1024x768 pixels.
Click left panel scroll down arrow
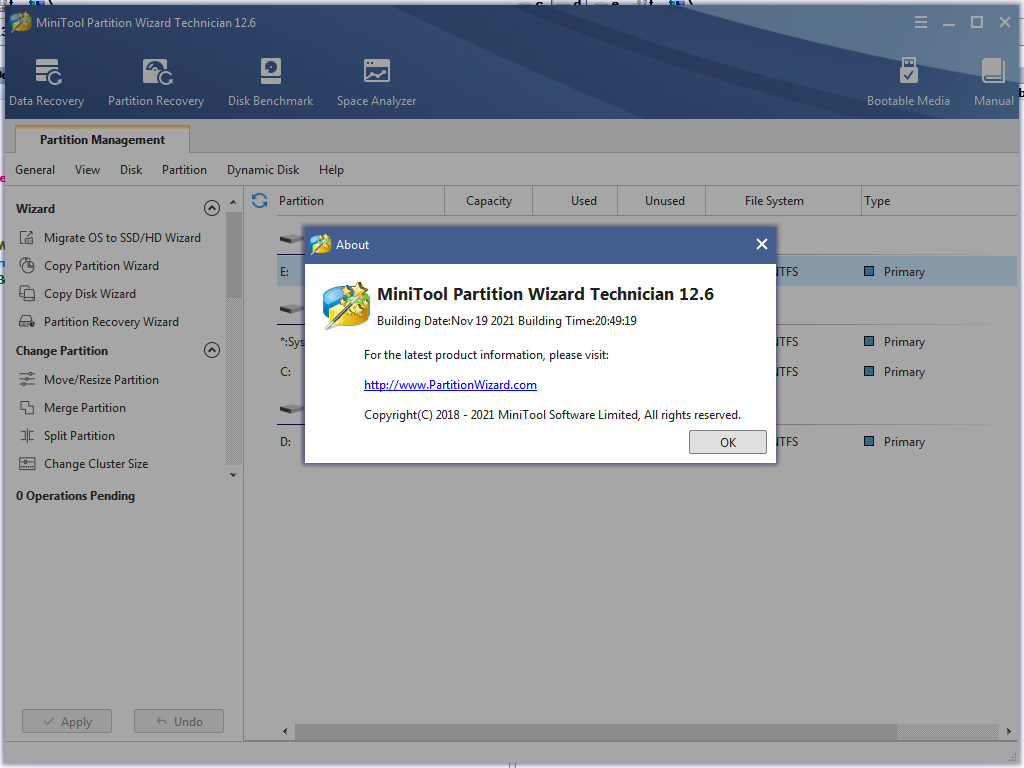pos(233,475)
